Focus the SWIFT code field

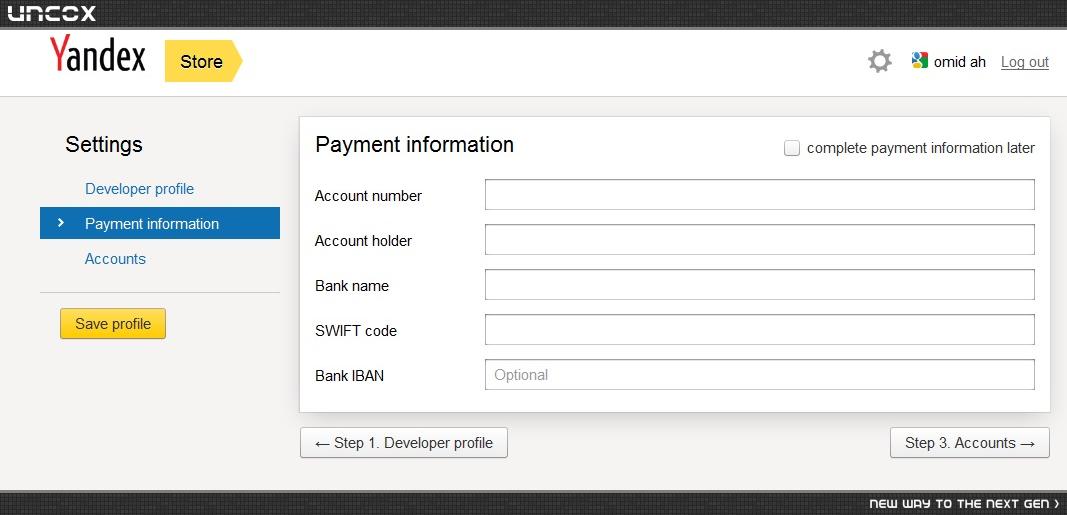[x=759, y=329]
